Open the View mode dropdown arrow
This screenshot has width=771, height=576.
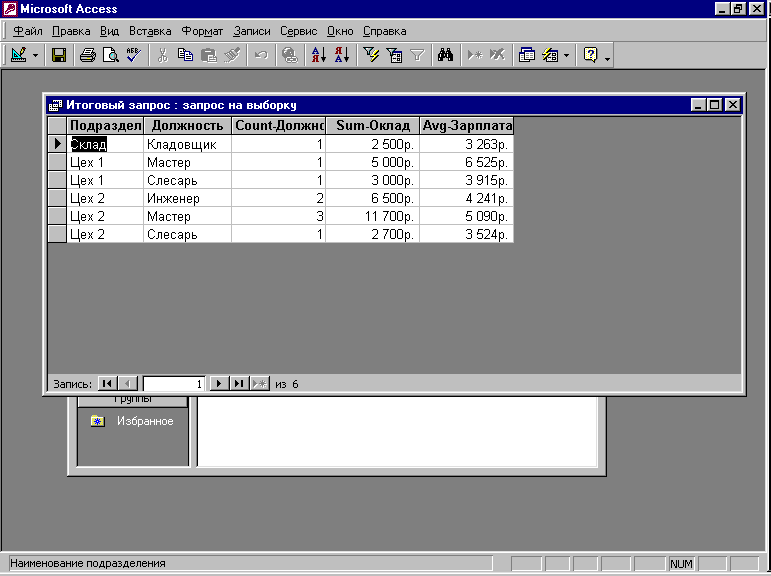(35, 56)
